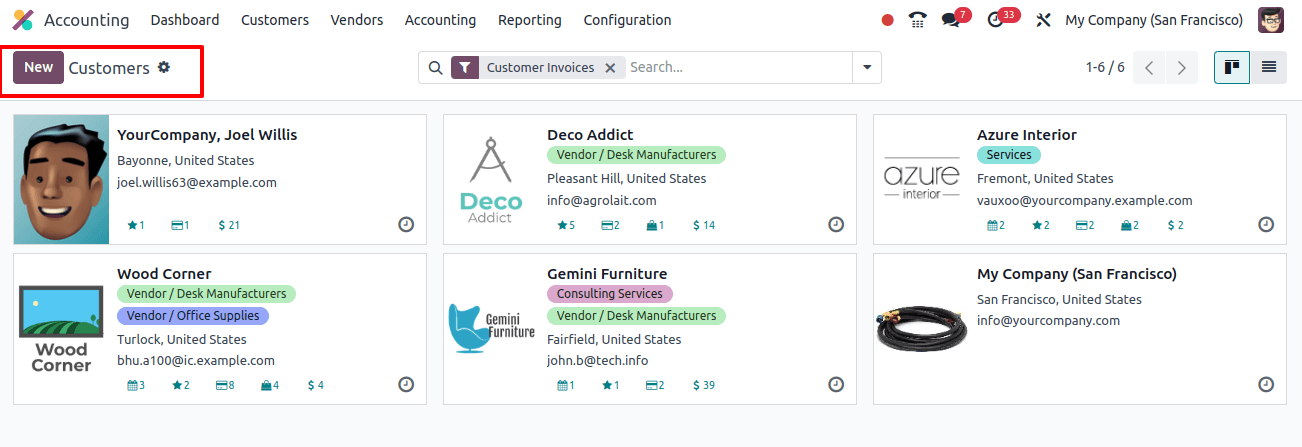Open the Gemini Furniture record title

(607, 274)
